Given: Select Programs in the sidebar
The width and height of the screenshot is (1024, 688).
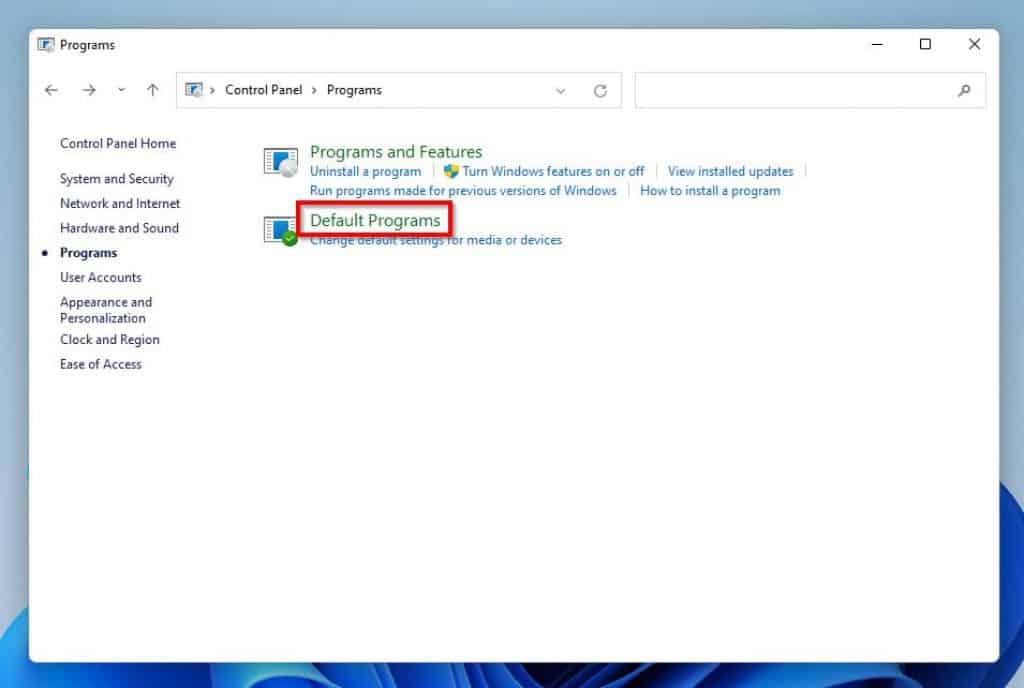Looking at the screenshot, I should (89, 253).
